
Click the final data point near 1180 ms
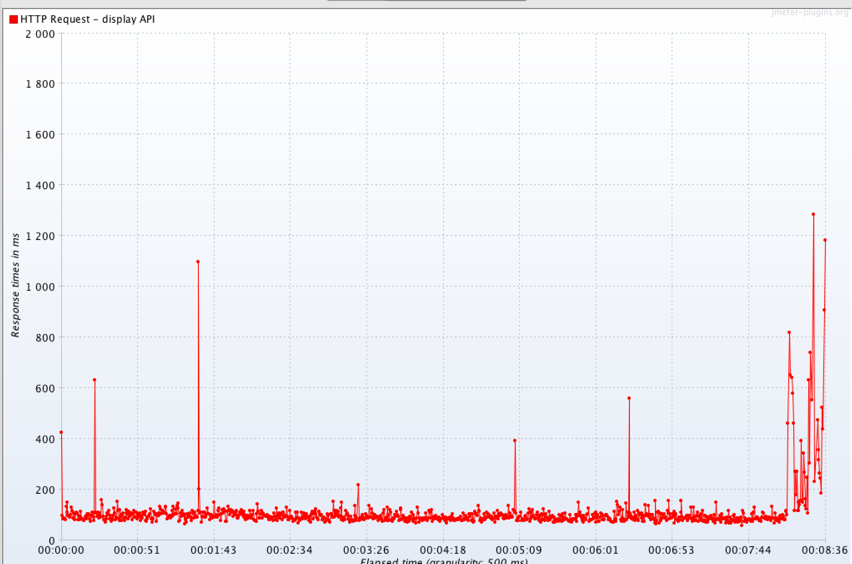[x=825, y=240]
